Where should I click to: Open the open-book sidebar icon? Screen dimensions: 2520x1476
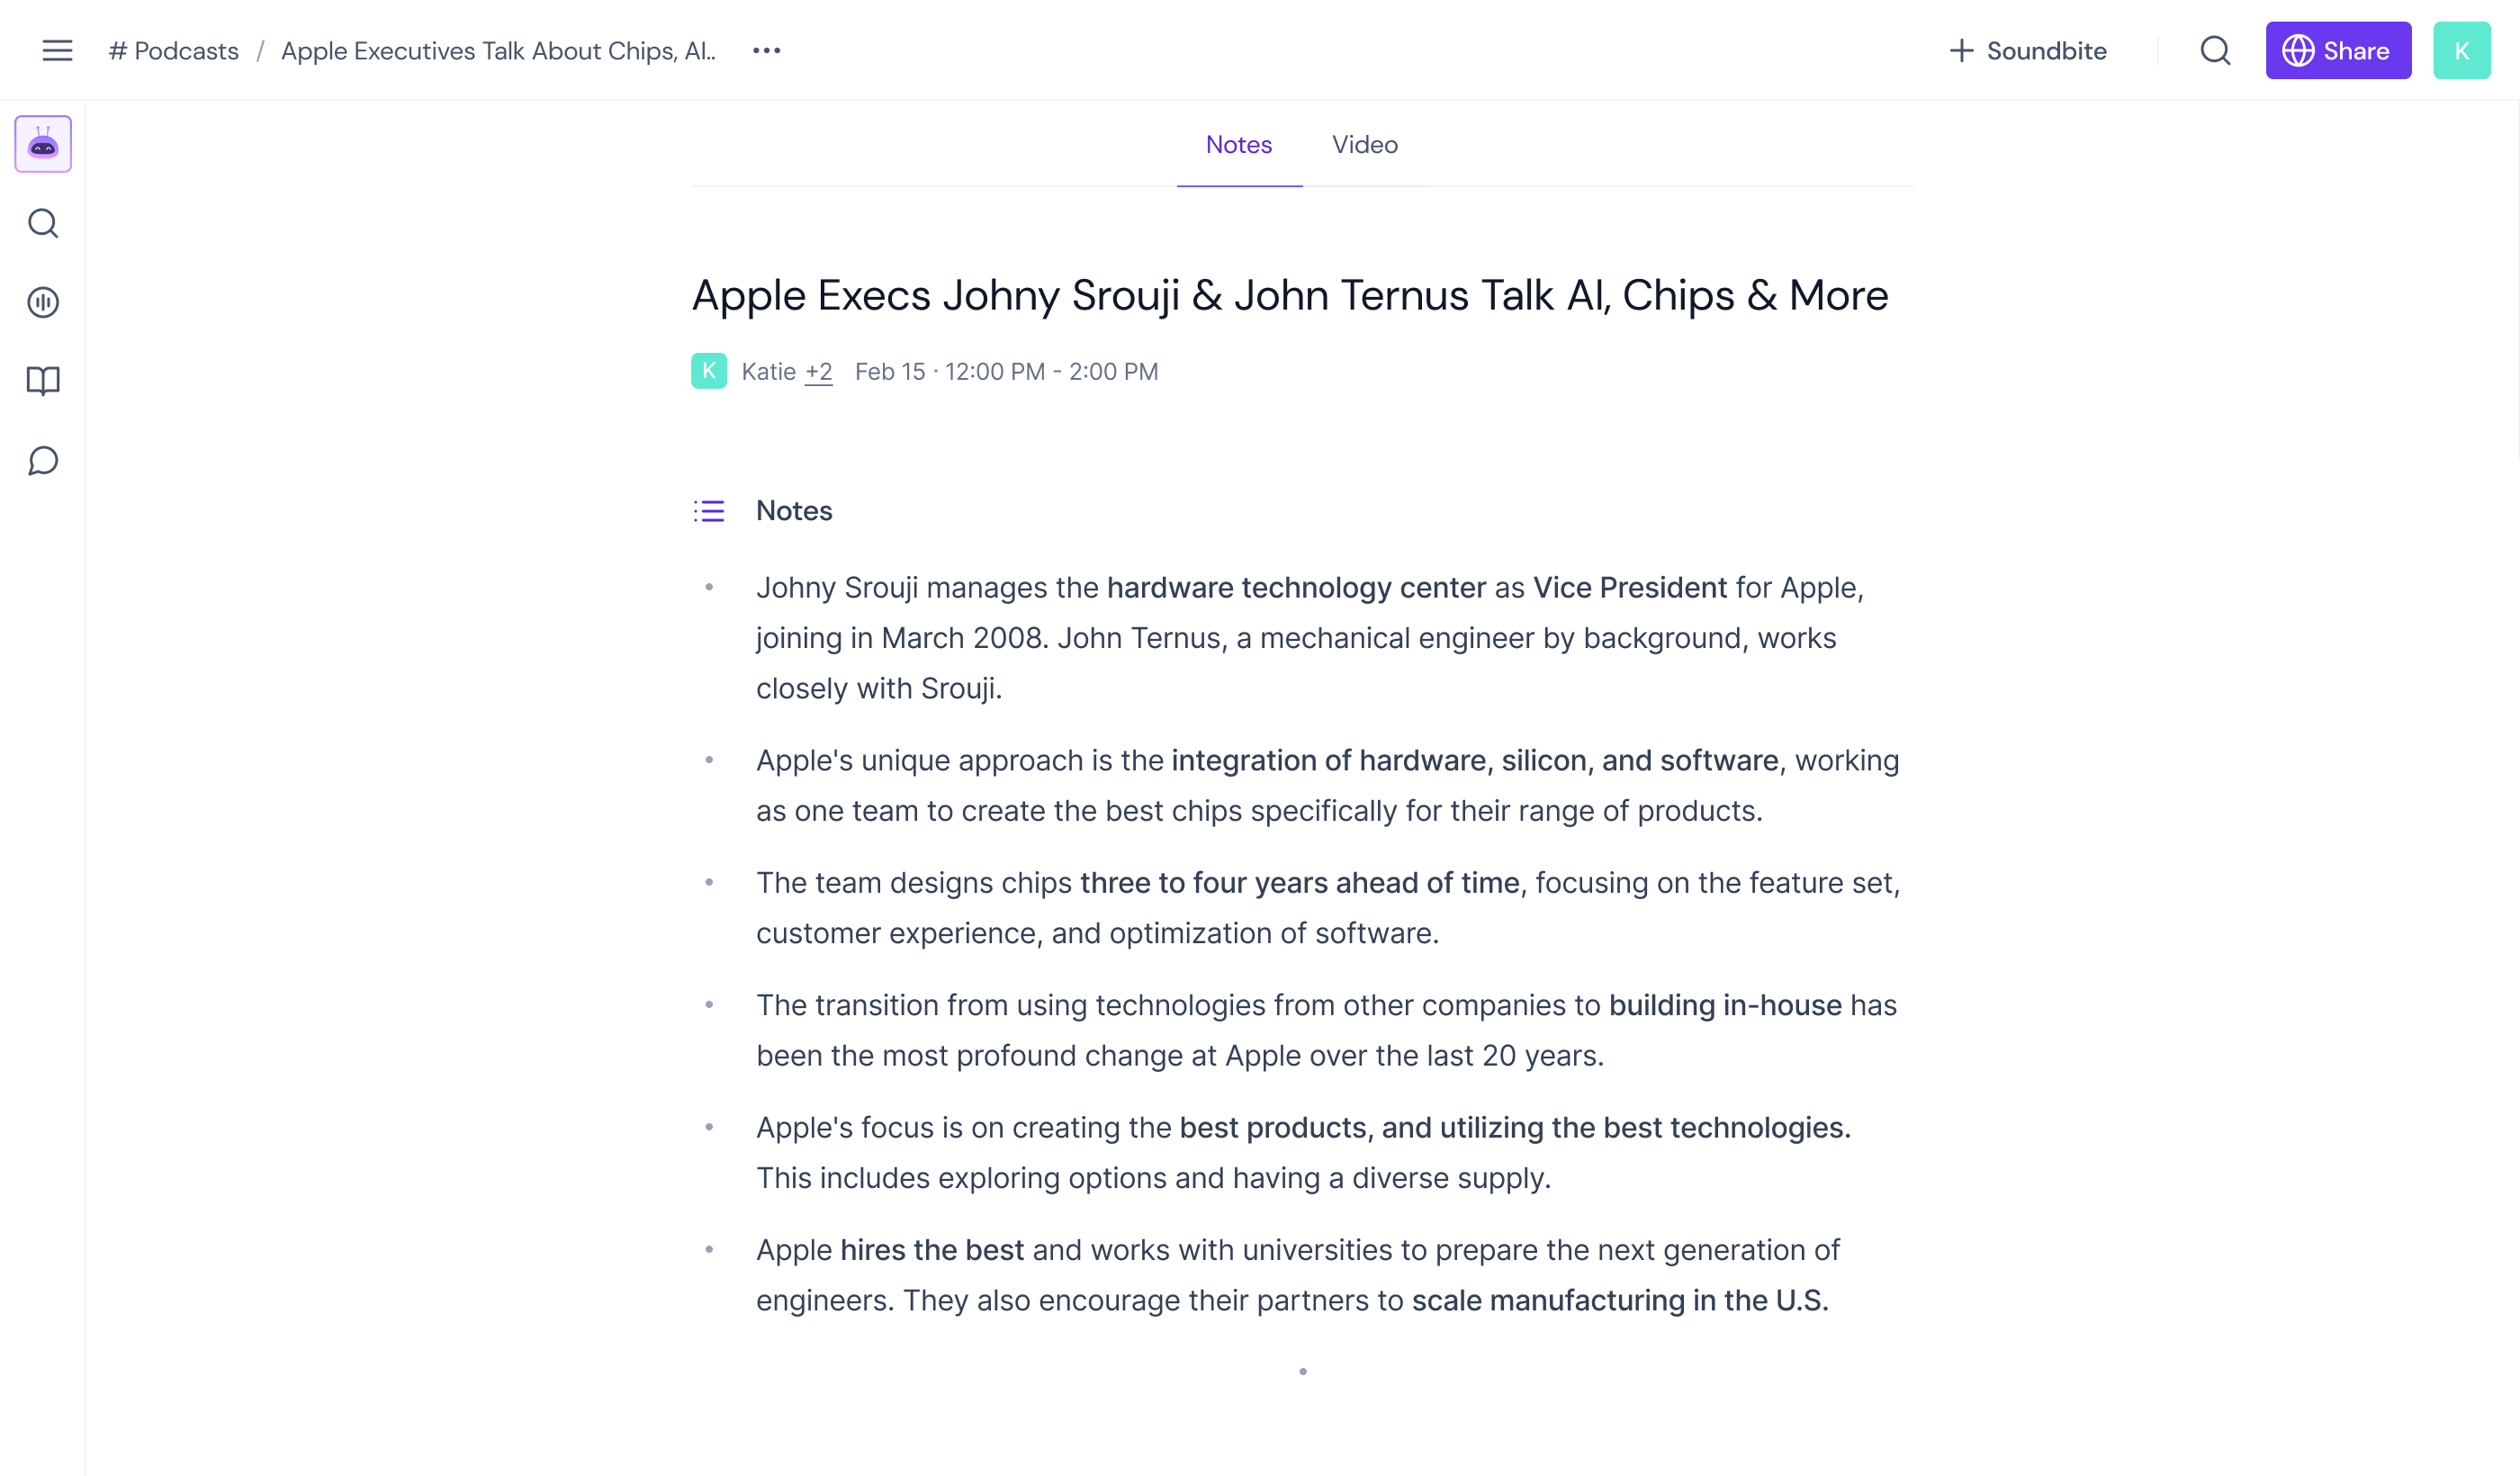(43, 381)
